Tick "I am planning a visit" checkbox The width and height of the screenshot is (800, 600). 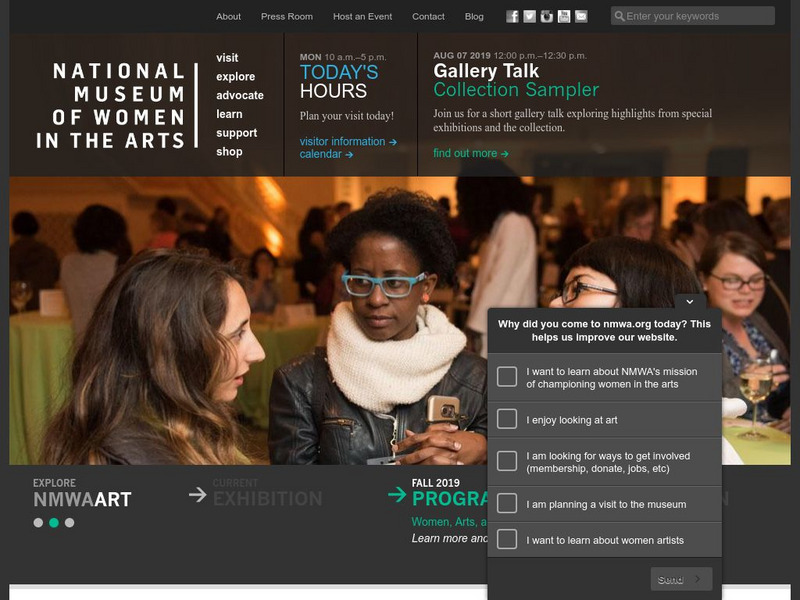point(507,503)
